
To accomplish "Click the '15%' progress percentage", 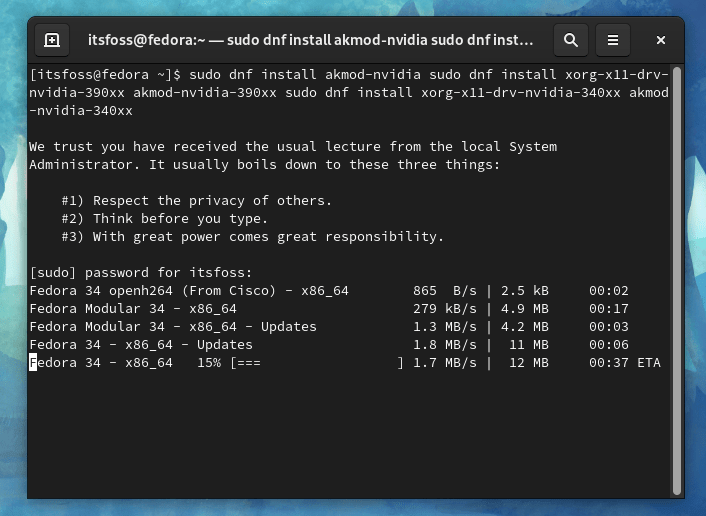I will [x=209, y=363].
